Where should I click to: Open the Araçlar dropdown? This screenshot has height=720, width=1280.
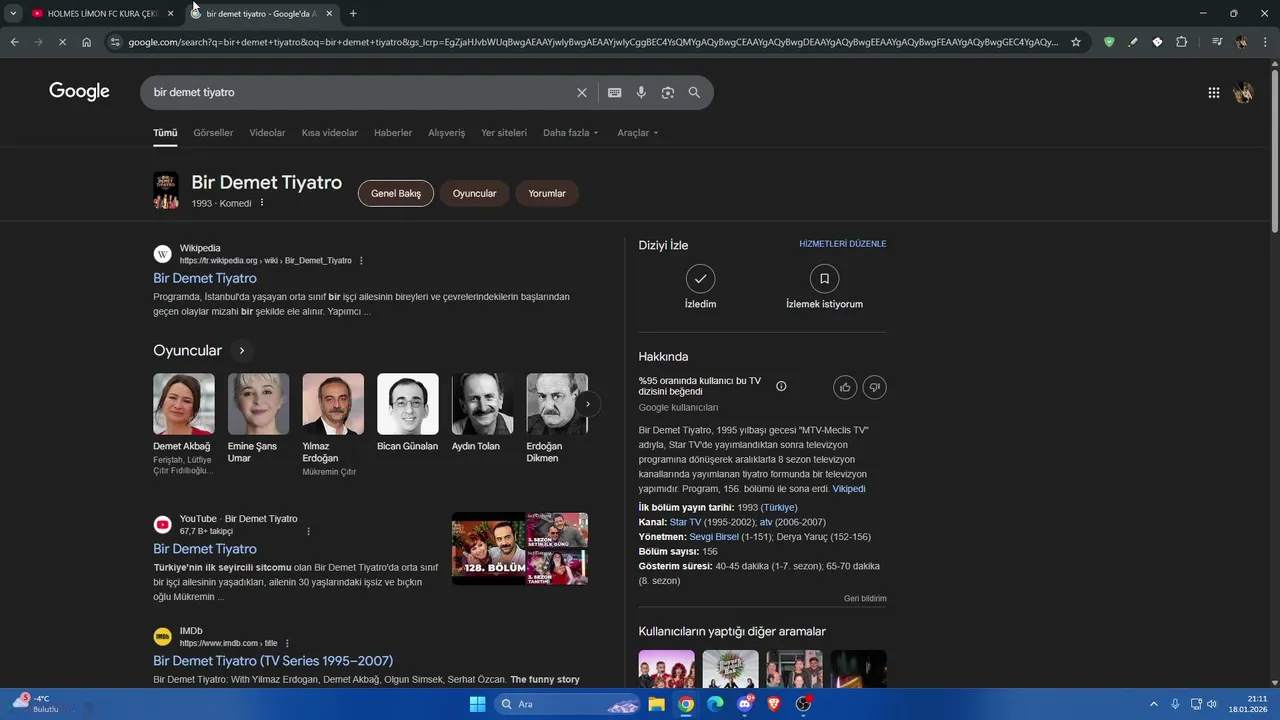pos(638,133)
